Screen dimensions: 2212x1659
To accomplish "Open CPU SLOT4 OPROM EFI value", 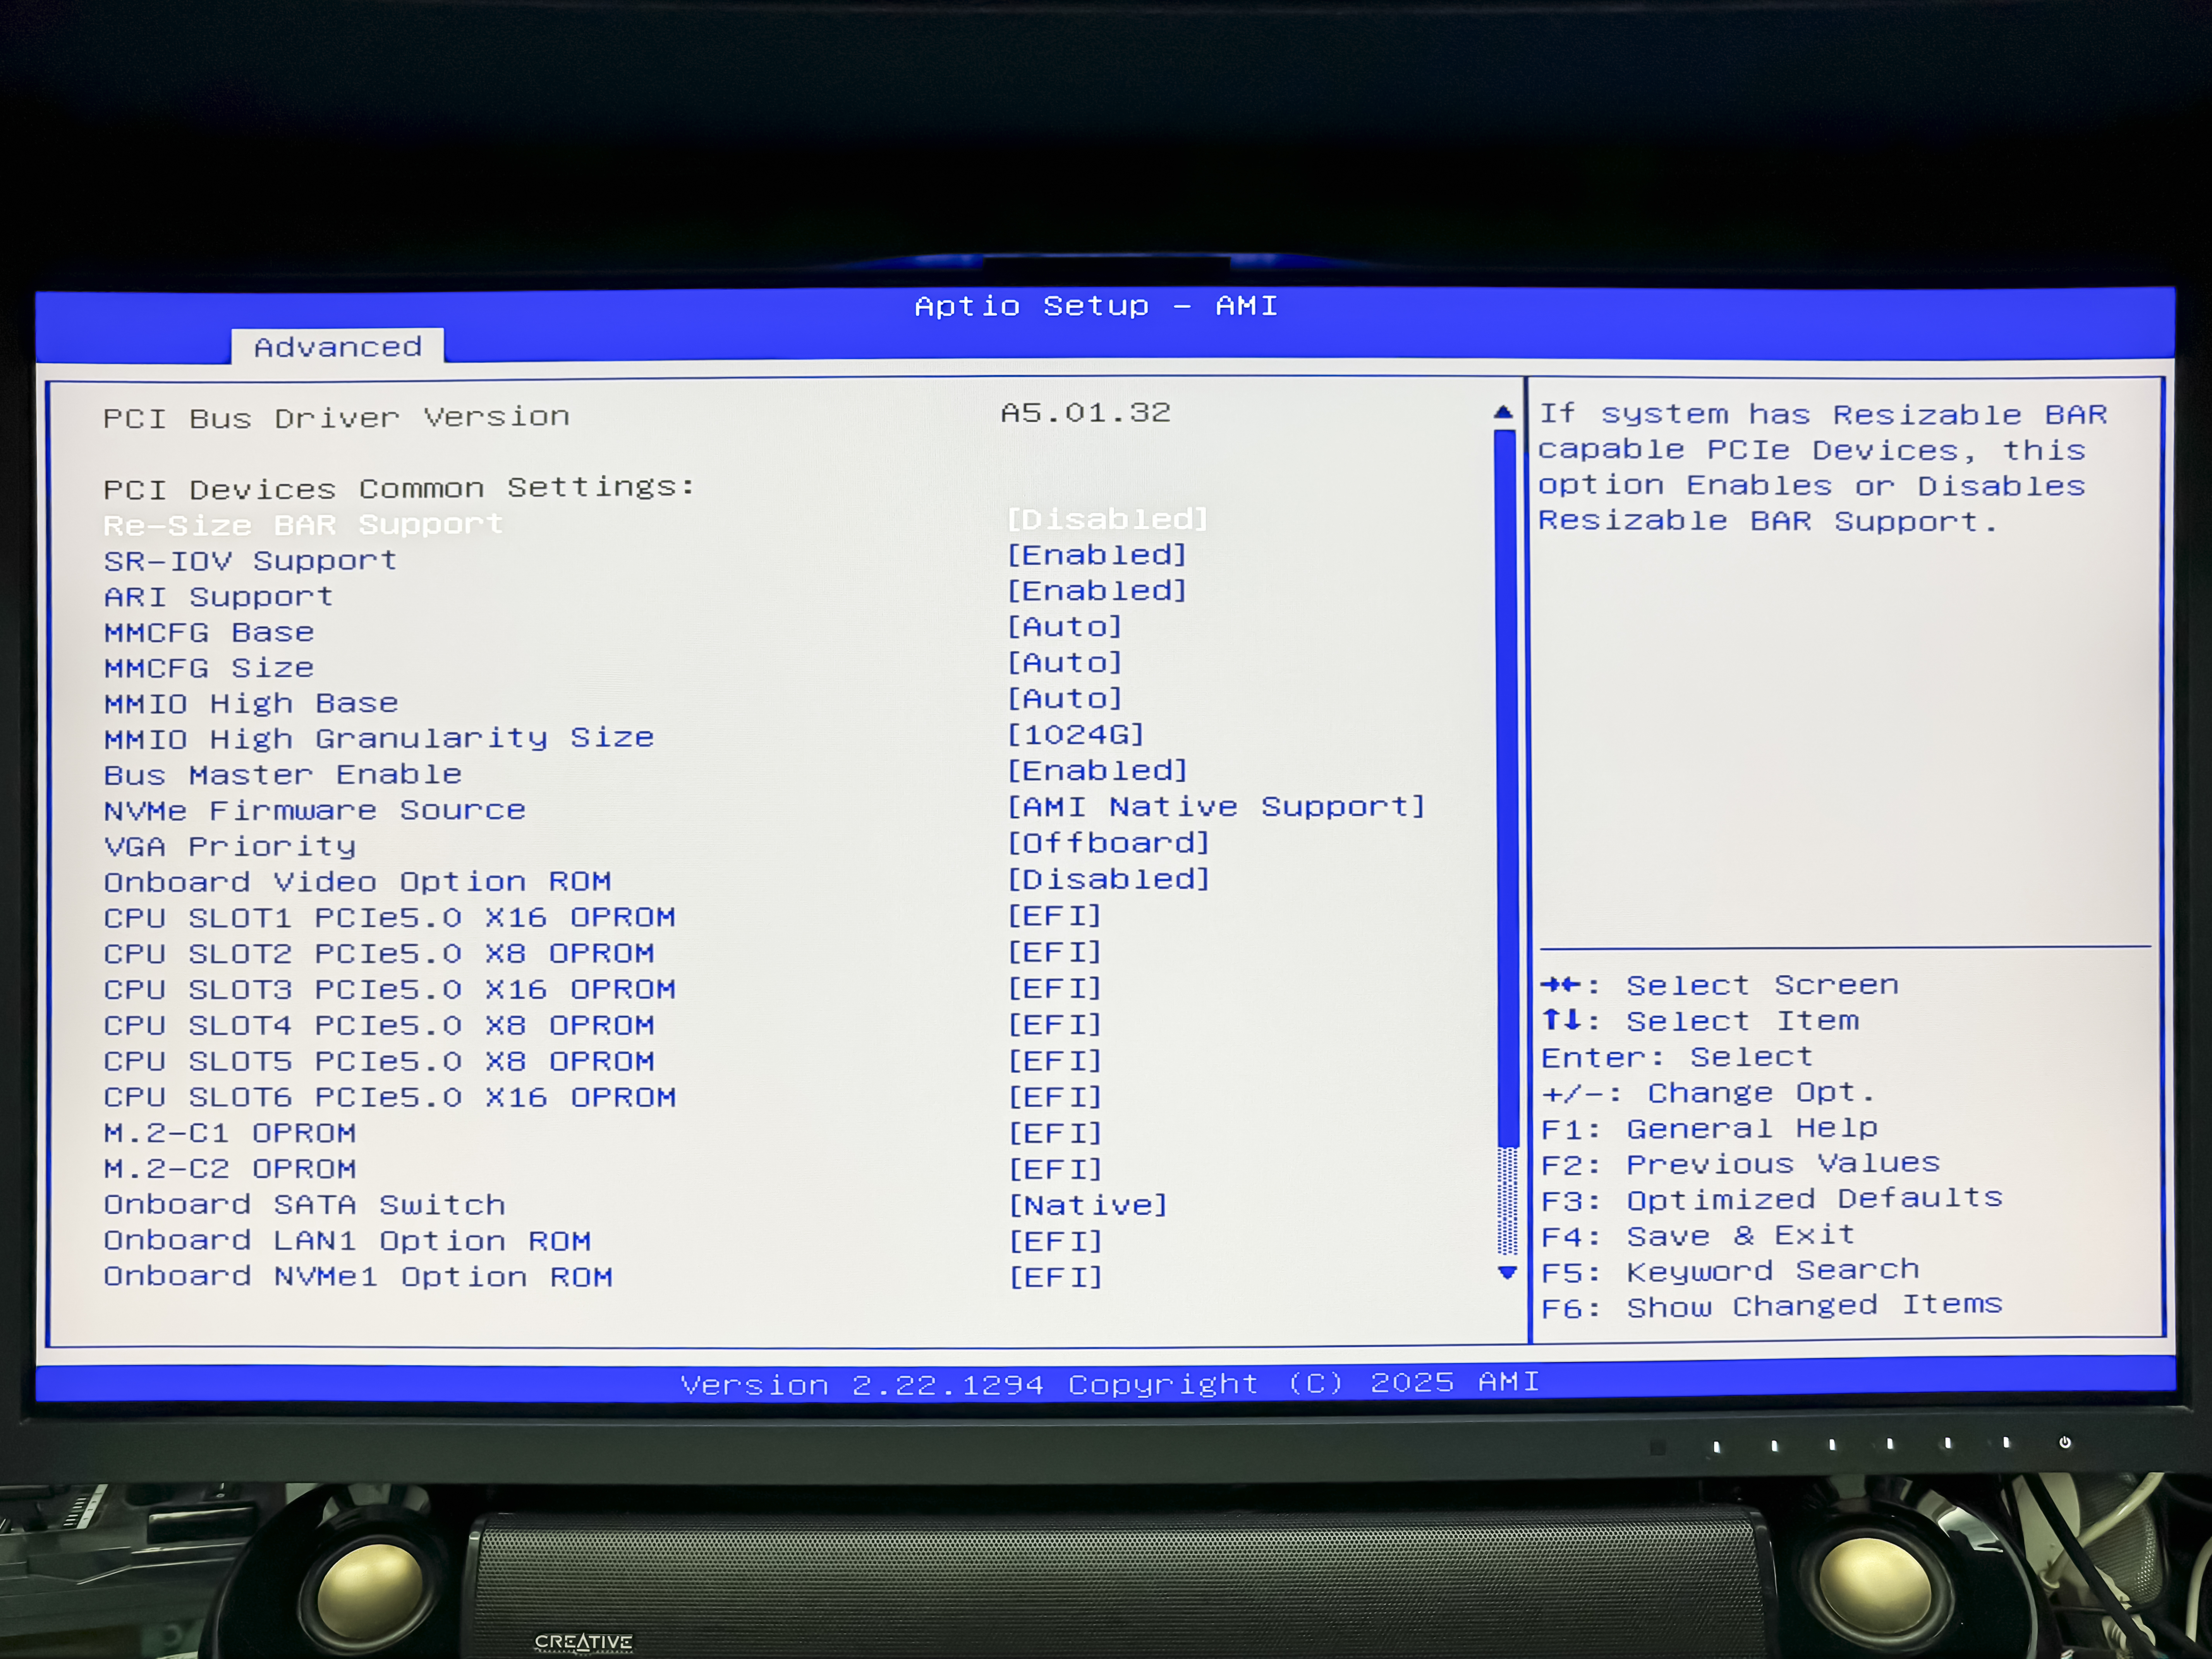I will pos(1054,1025).
